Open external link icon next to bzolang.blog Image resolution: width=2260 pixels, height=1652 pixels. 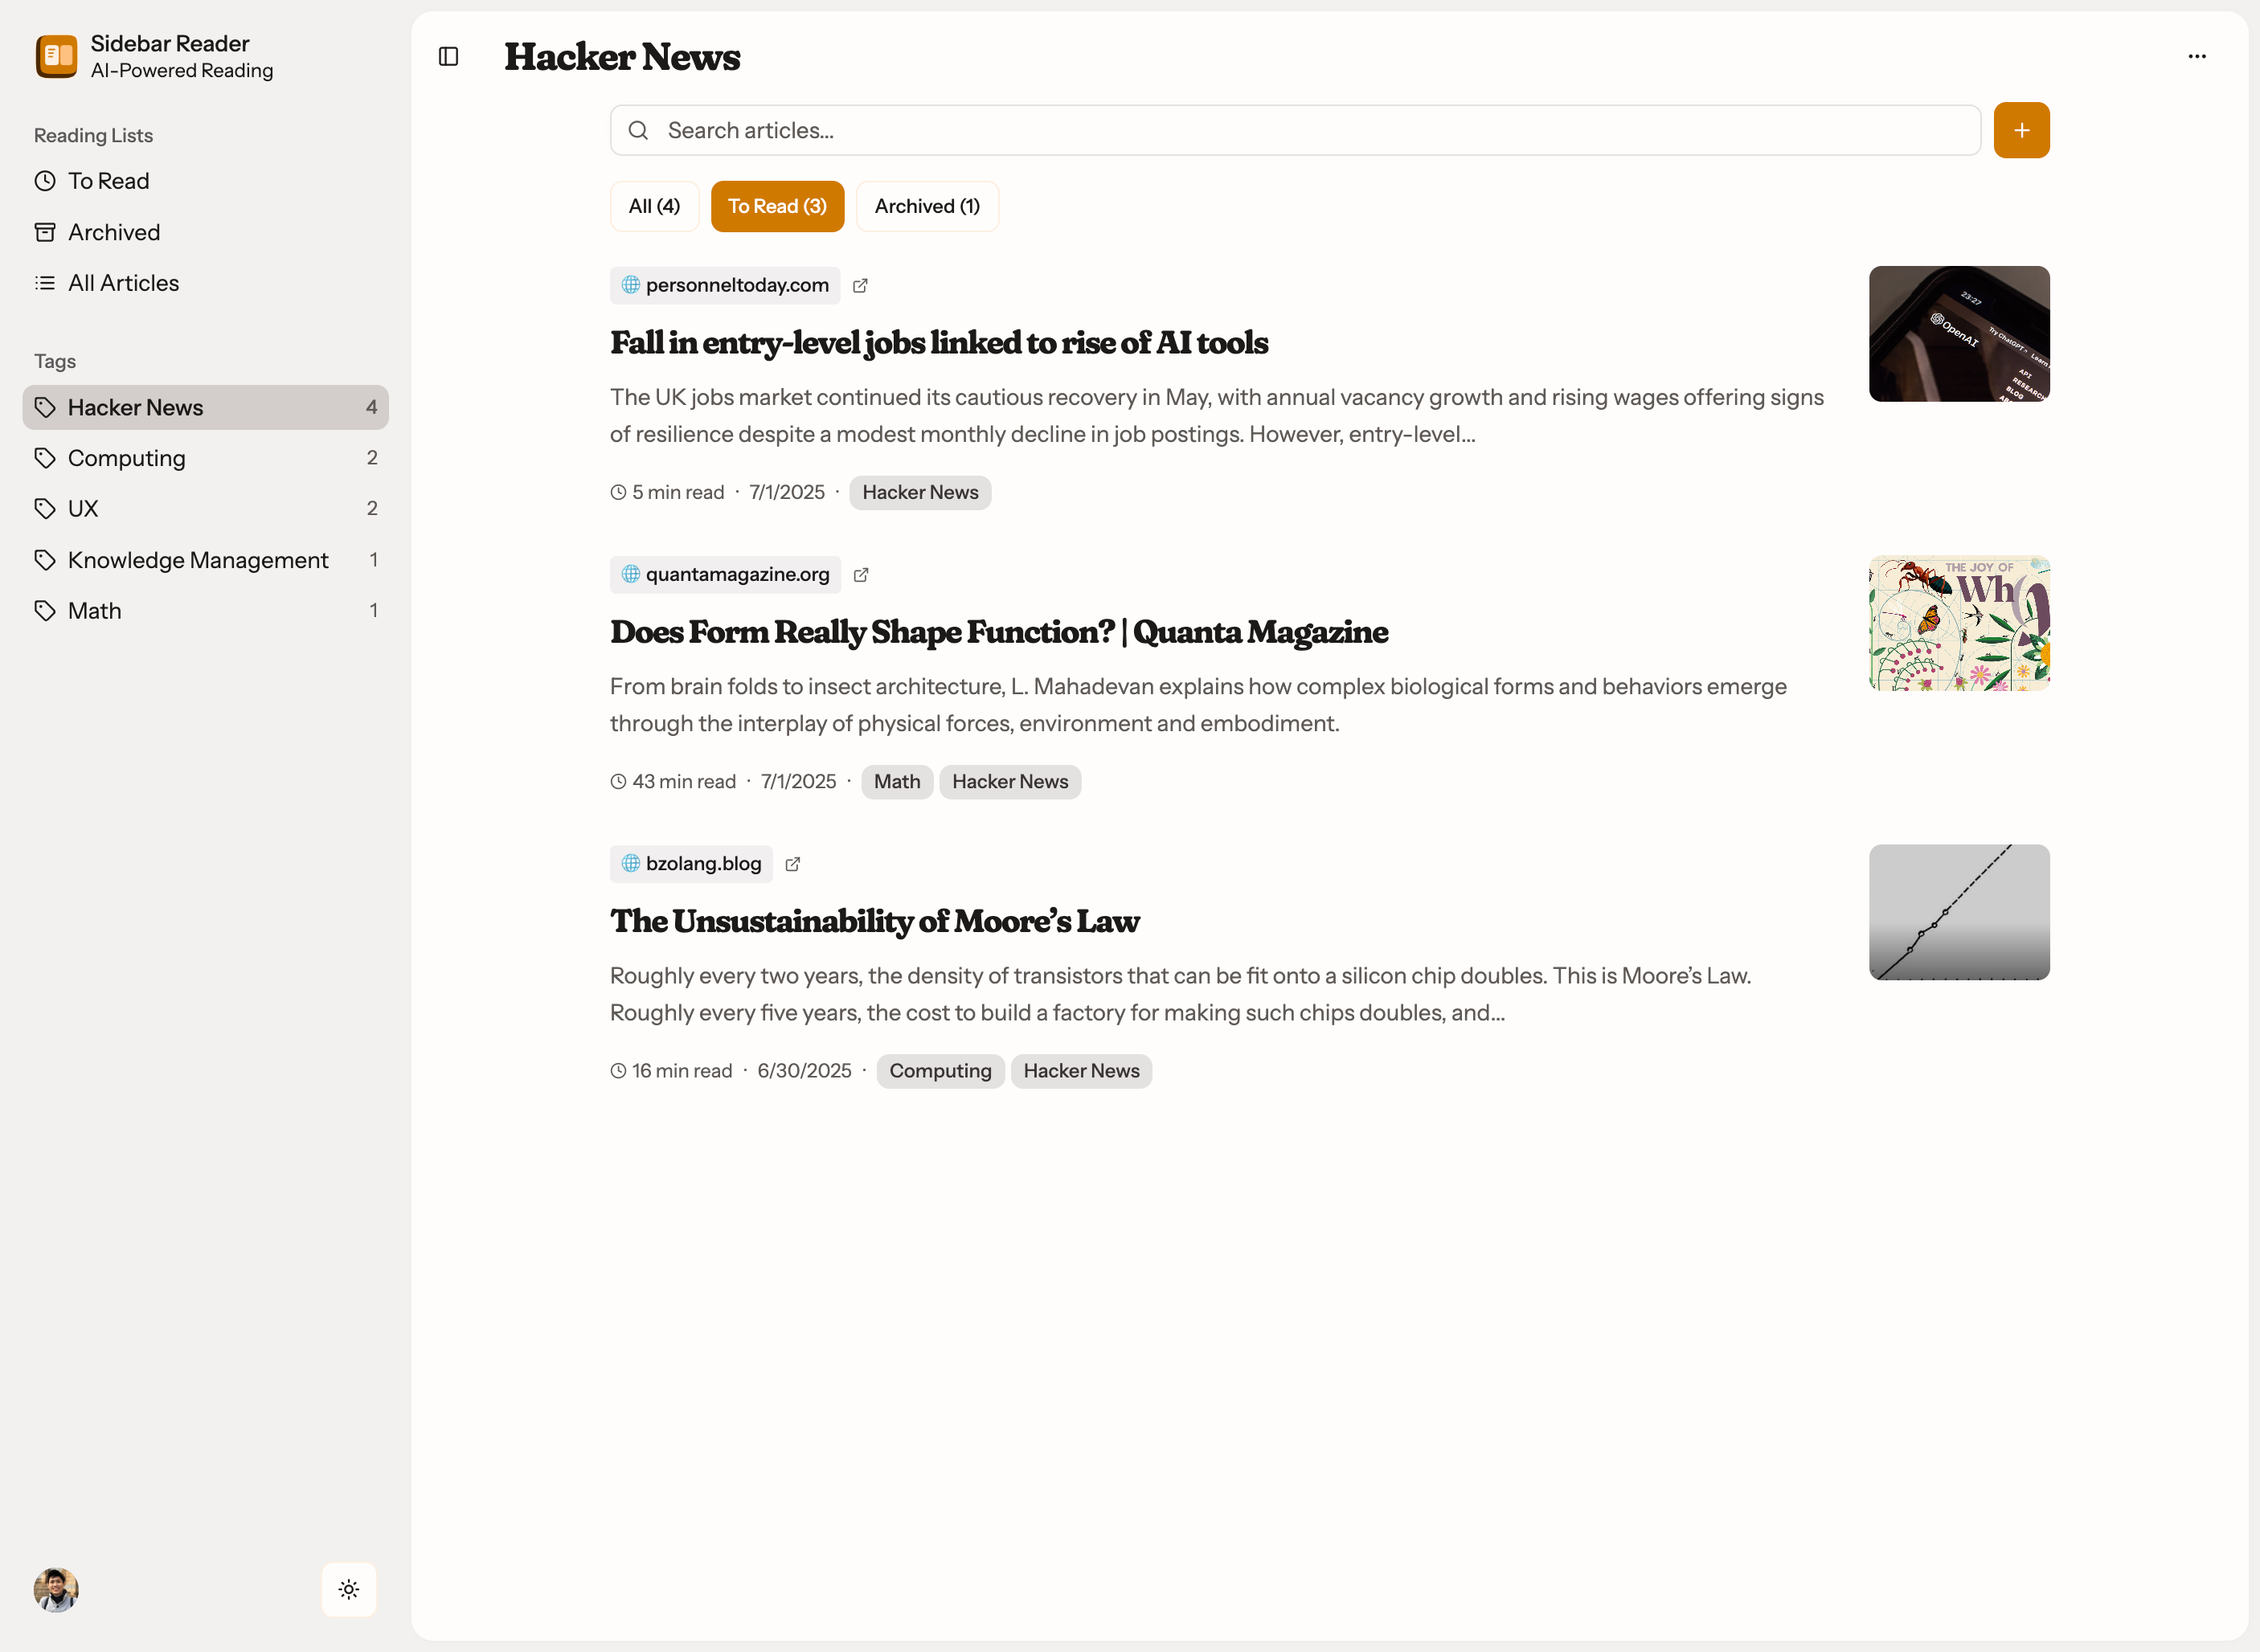pos(792,864)
